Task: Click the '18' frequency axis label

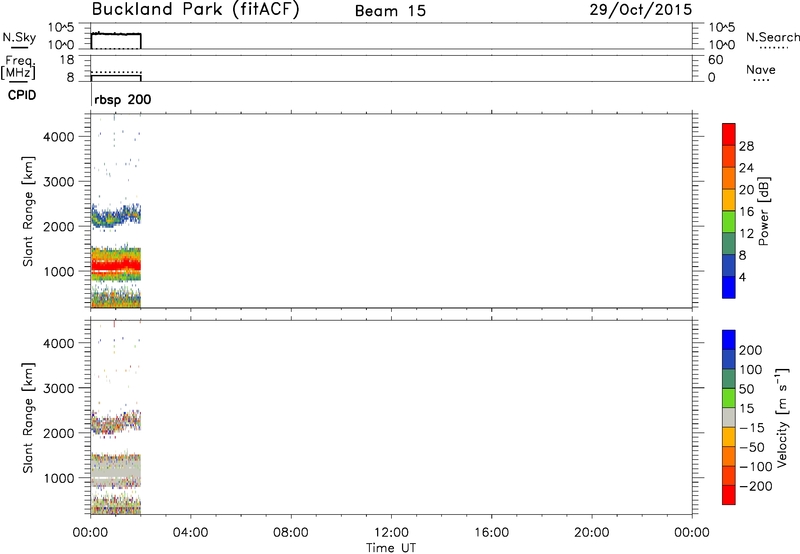Action: tap(67, 60)
